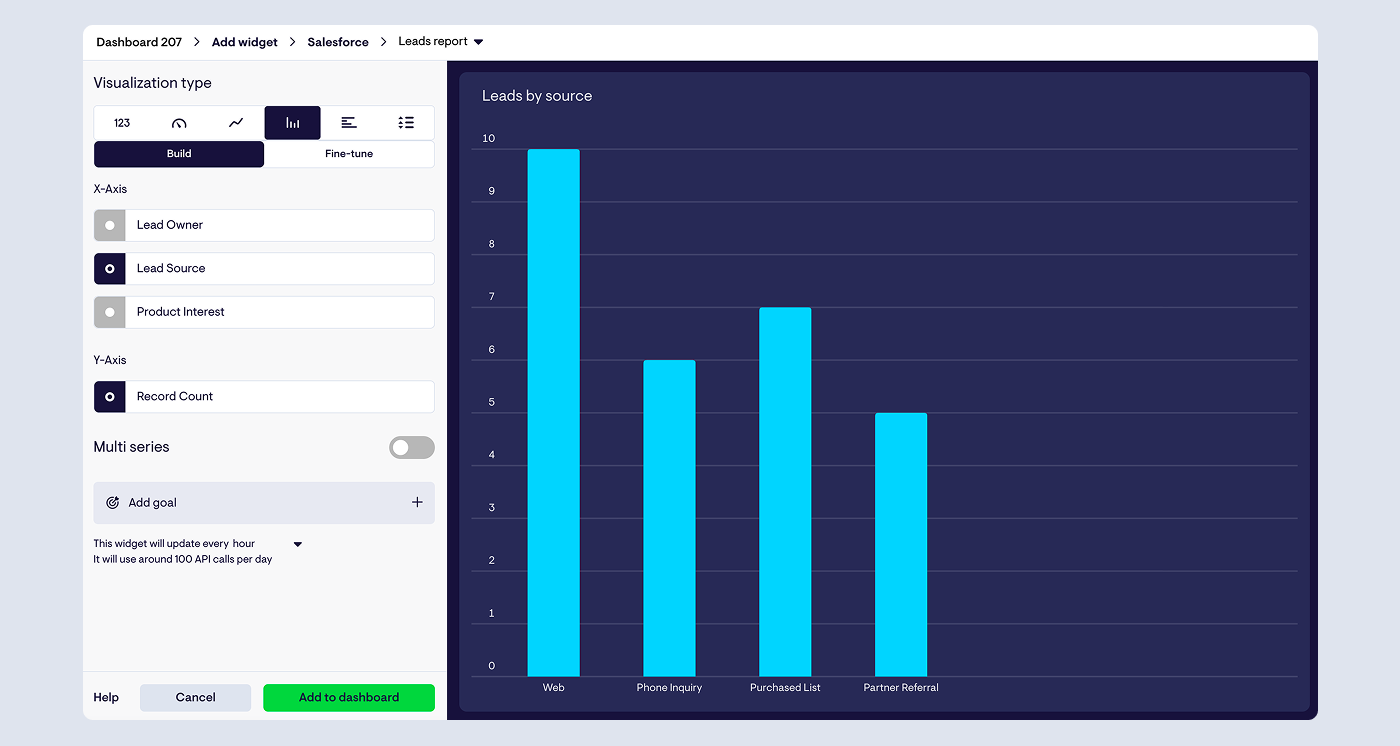This screenshot has width=1400, height=746.
Task: Click the Web bar in chart
Action: (553, 412)
